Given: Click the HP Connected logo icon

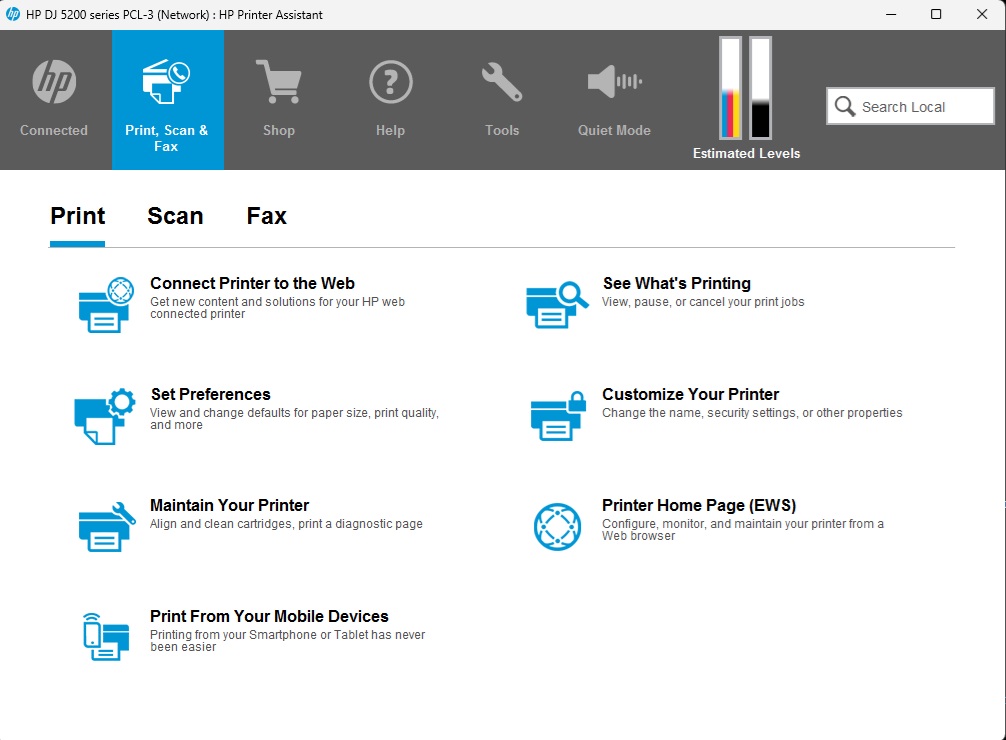Looking at the screenshot, I should pos(54,82).
